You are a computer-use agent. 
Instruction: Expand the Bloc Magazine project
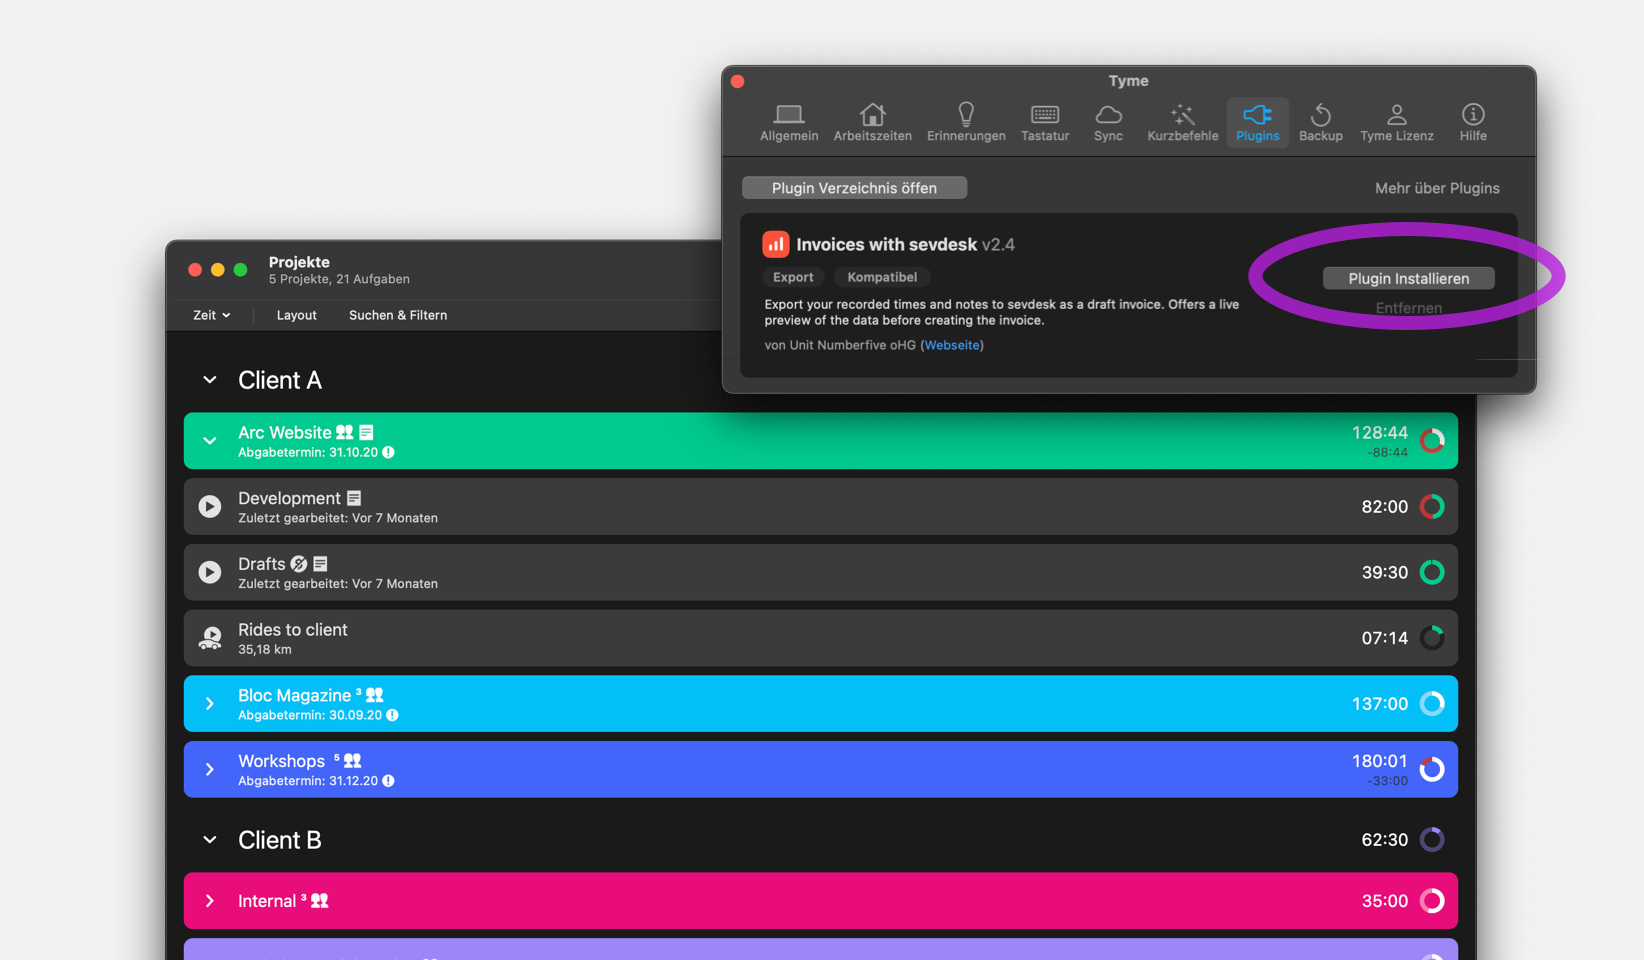click(210, 704)
